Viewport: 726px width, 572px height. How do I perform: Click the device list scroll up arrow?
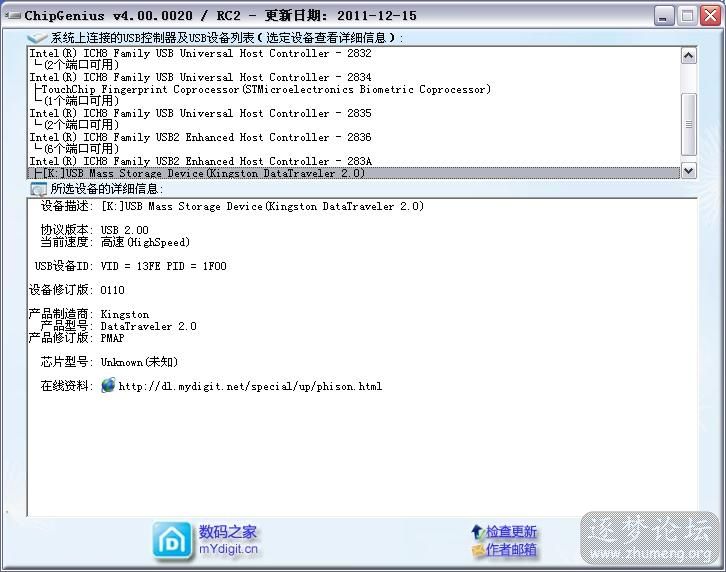click(688, 56)
